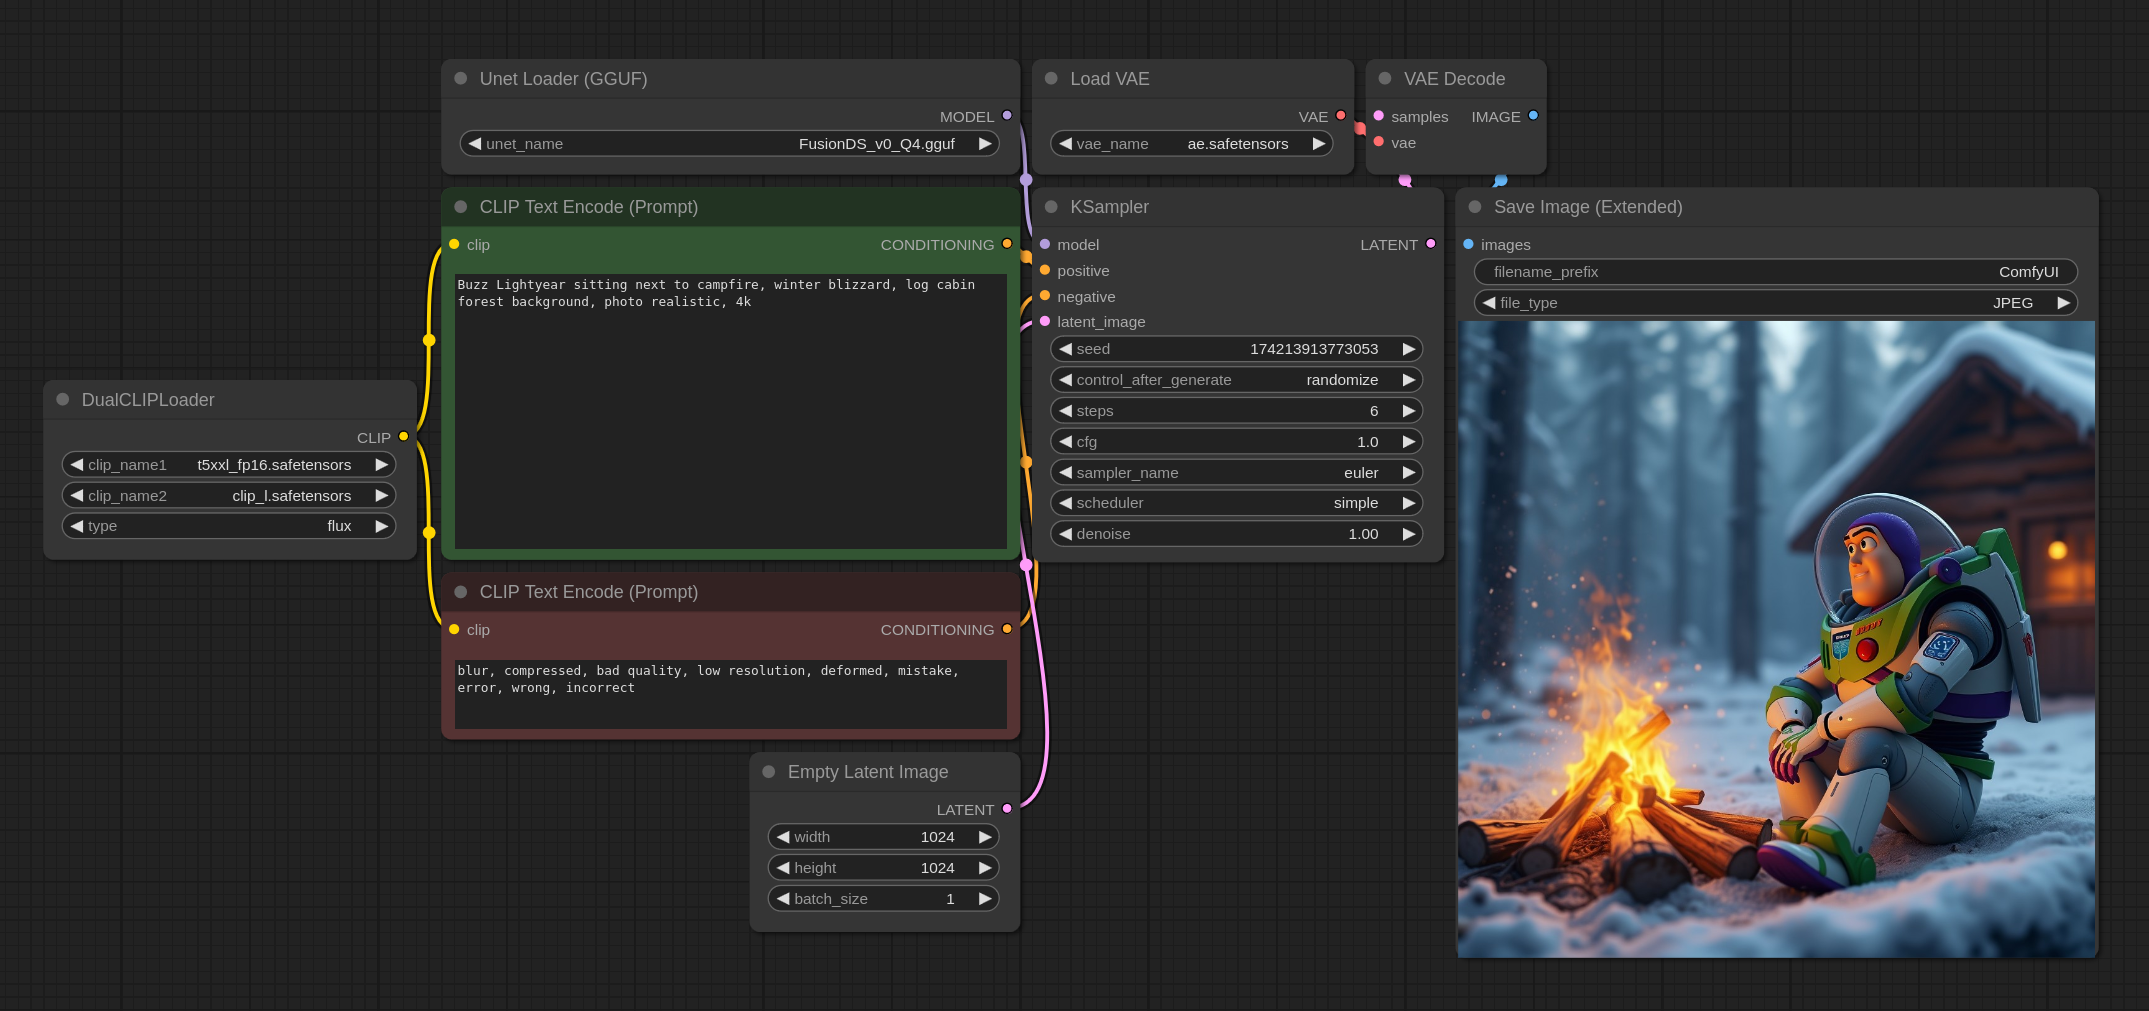Click the latent_image input port on KSampler

1045,321
